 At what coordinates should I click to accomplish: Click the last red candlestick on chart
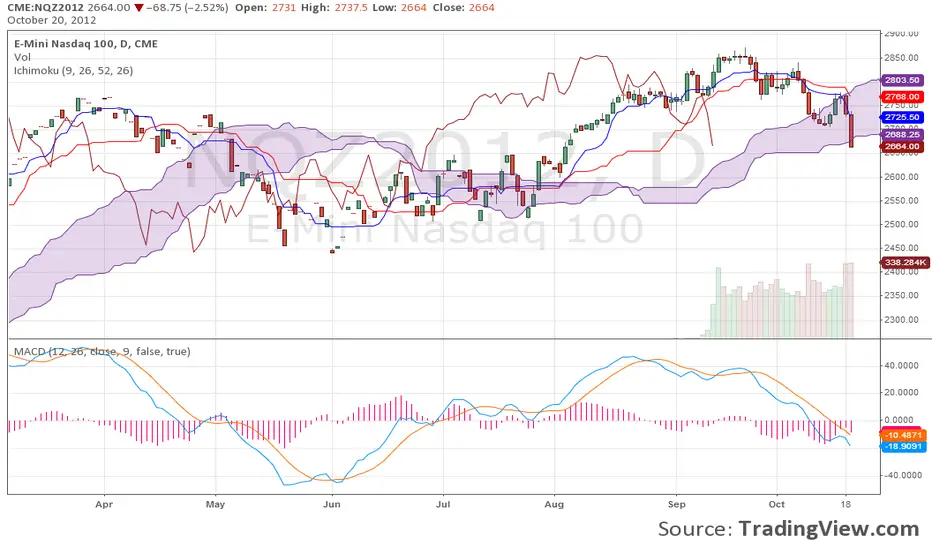(852, 131)
